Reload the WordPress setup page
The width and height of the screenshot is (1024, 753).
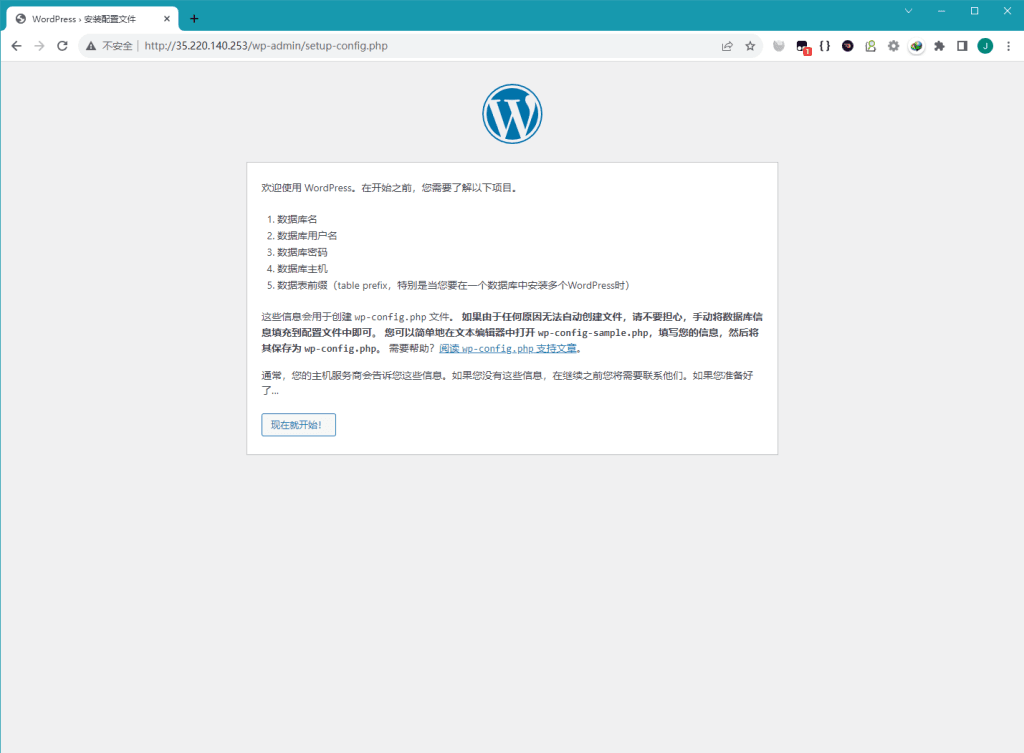(62, 46)
